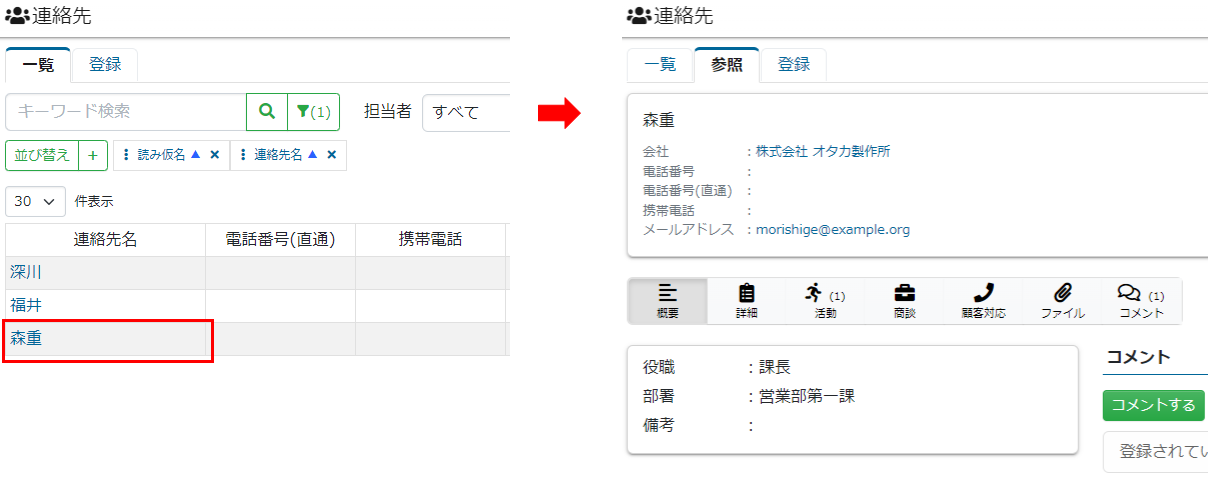Image resolution: width=1208 pixels, height=477 pixels.
Task: Click the 担当者 label
Action: coord(388,112)
